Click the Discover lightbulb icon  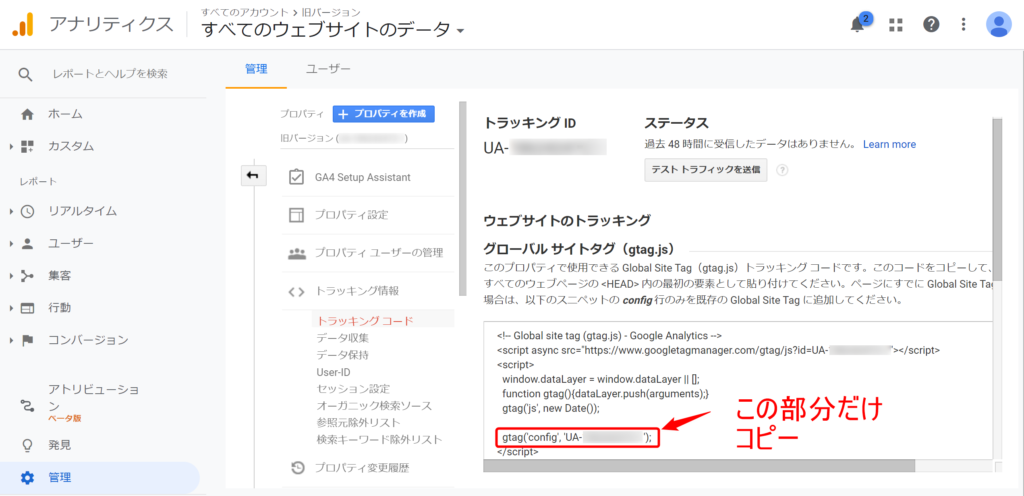tap(27, 445)
